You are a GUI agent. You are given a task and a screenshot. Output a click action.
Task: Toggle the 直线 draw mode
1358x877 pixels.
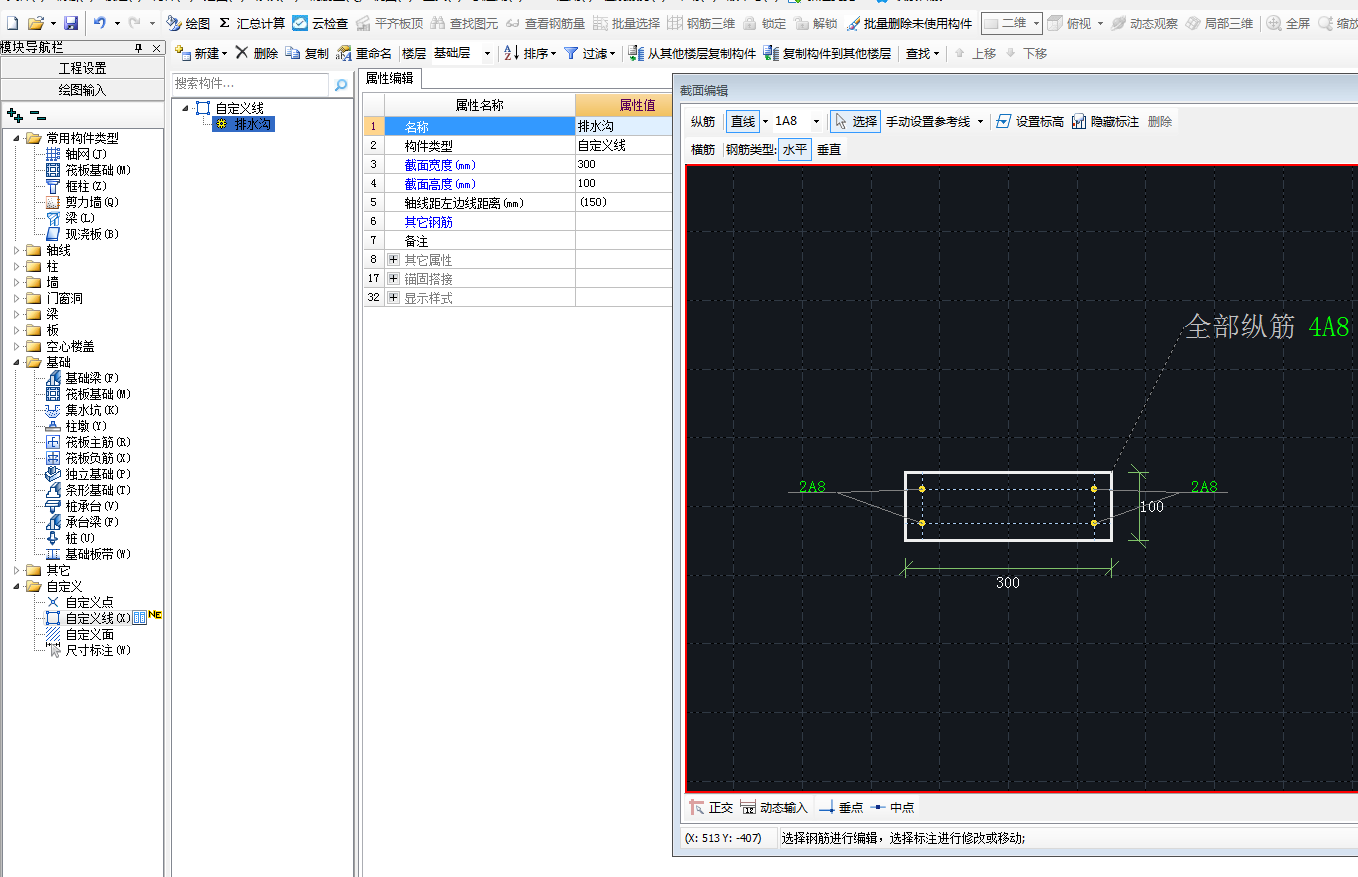tap(743, 121)
